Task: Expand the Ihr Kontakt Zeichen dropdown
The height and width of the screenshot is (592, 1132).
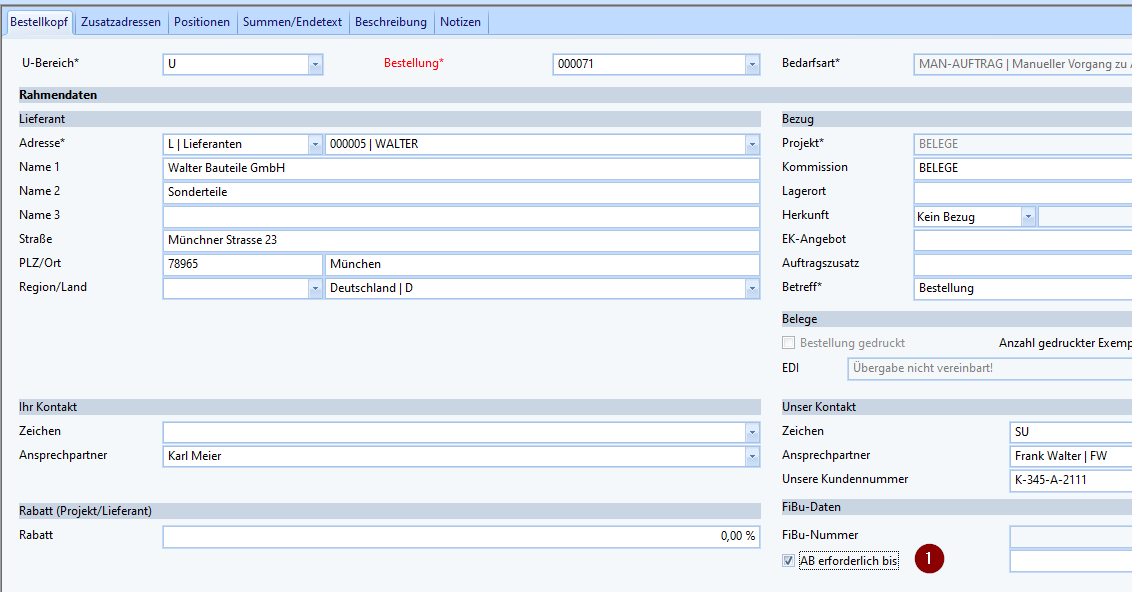Action: (752, 432)
